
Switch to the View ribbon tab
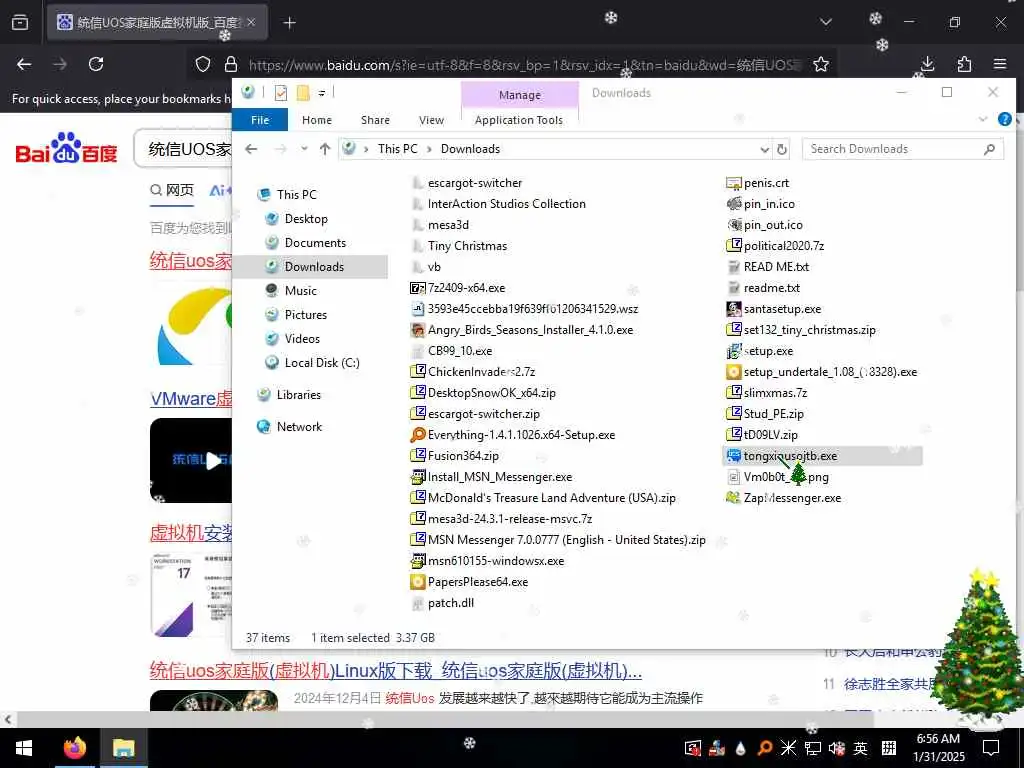click(x=432, y=120)
